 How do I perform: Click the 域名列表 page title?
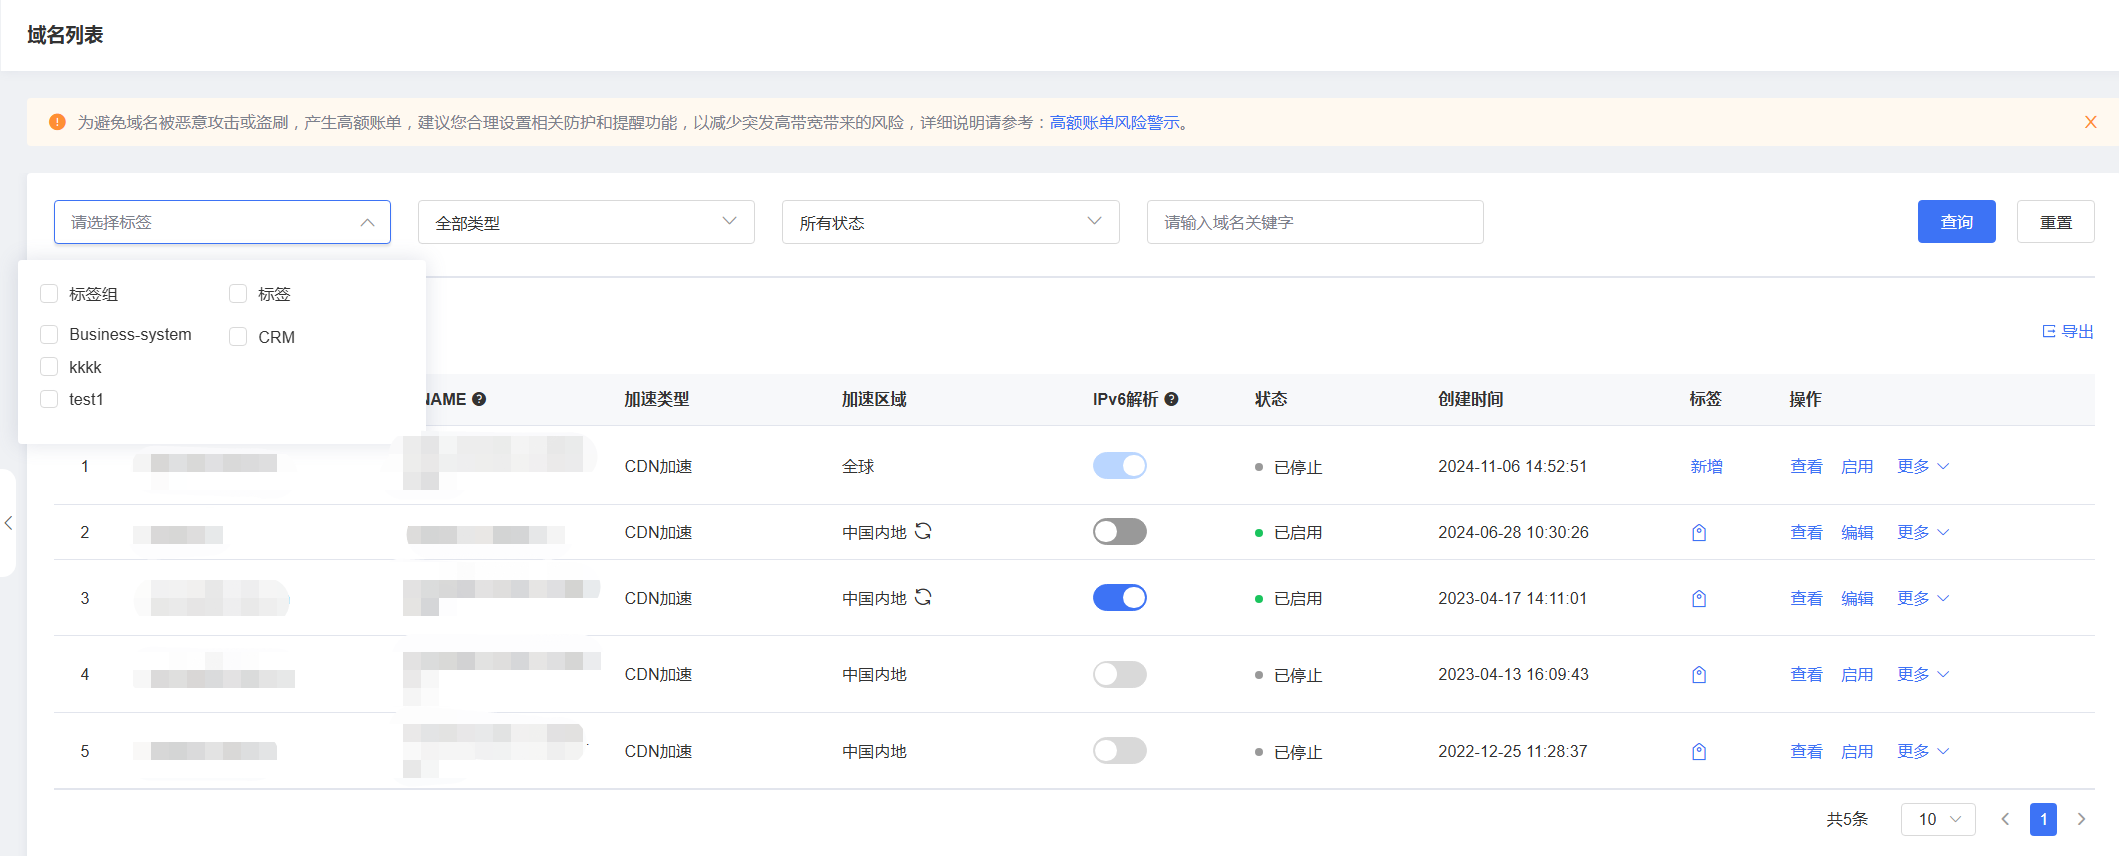[65, 35]
